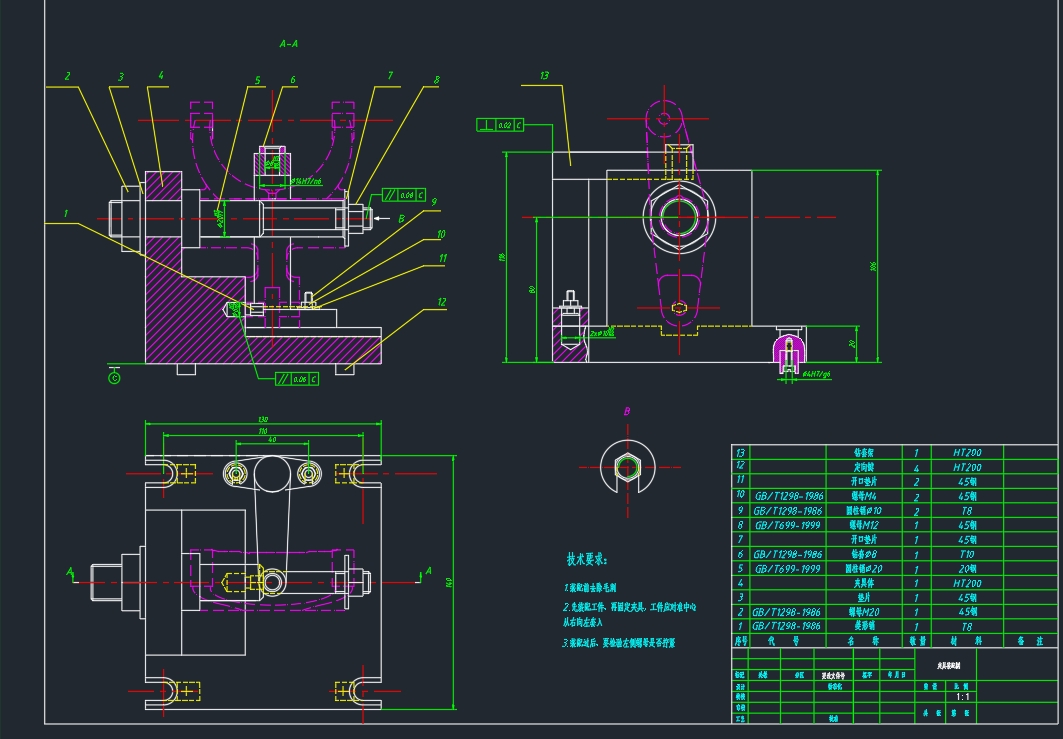Image resolution: width=1063 pixels, height=739 pixels.
Task: Click the datum C circle symbol
Action: click(114, 378)
